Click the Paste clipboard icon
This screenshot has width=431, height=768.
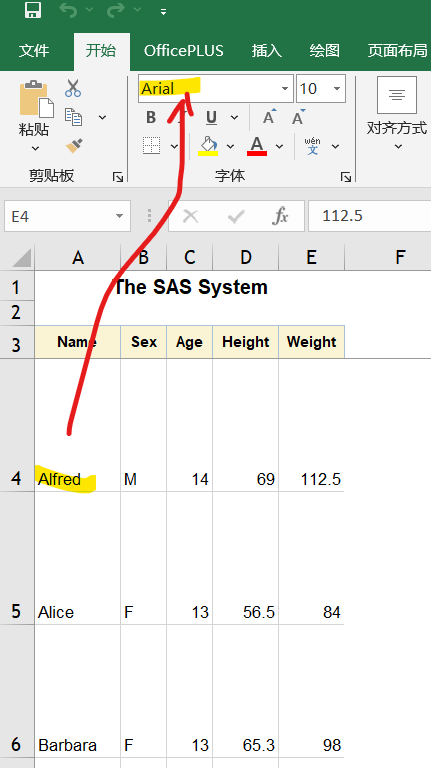(36, 99)
